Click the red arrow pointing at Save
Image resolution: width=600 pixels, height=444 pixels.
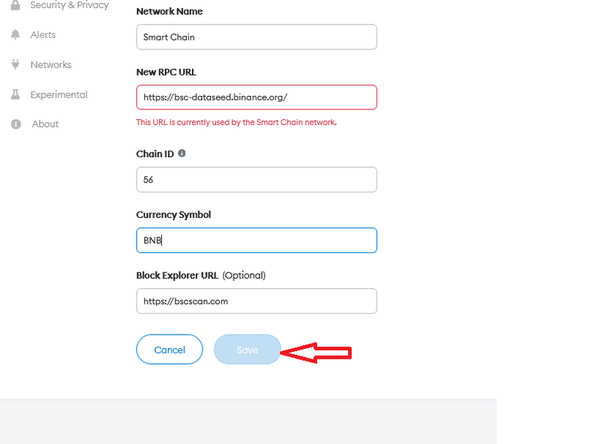pyautogui.click(x=316, y=352)
